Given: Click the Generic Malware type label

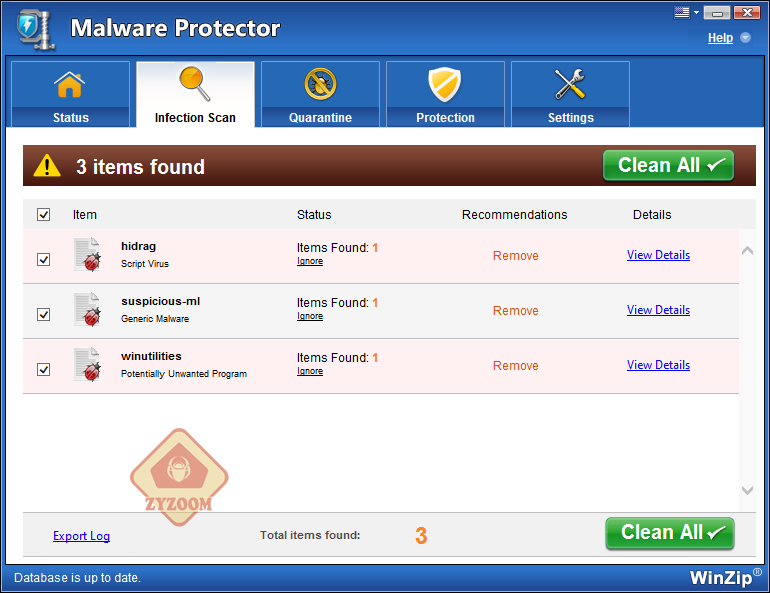Looking at the screenshot, I should (155, 319).
